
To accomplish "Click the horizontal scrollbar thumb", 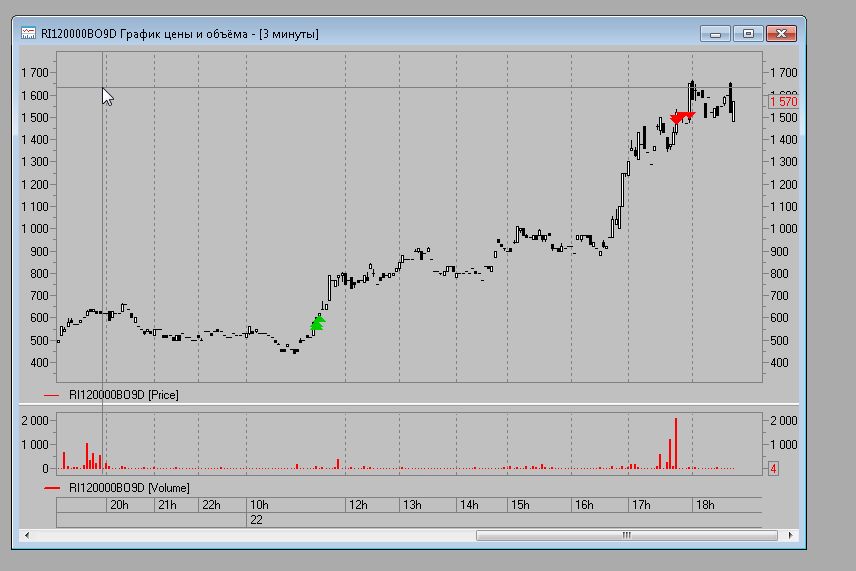I will click(x=627, y=535).
